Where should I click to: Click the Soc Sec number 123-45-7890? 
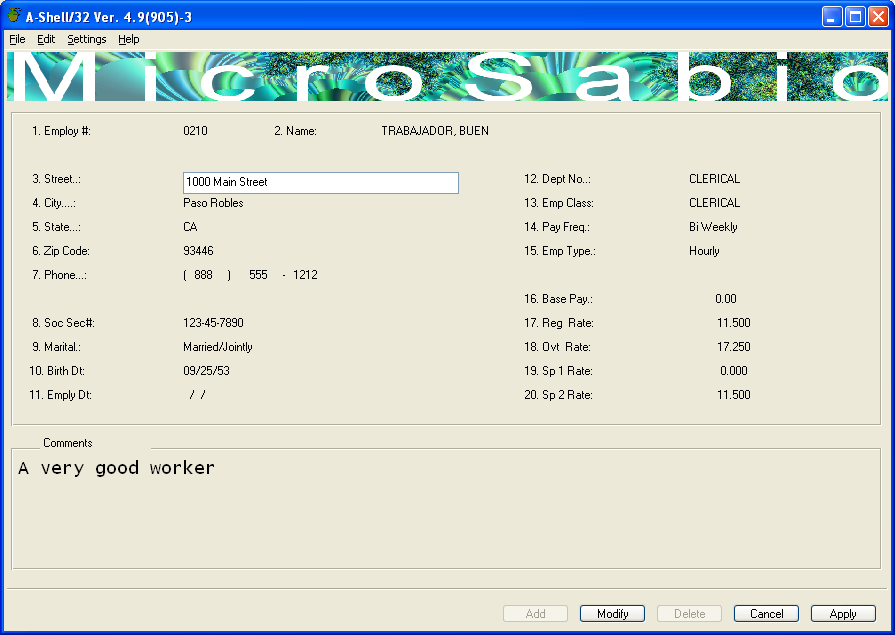(x=213, y=323)
